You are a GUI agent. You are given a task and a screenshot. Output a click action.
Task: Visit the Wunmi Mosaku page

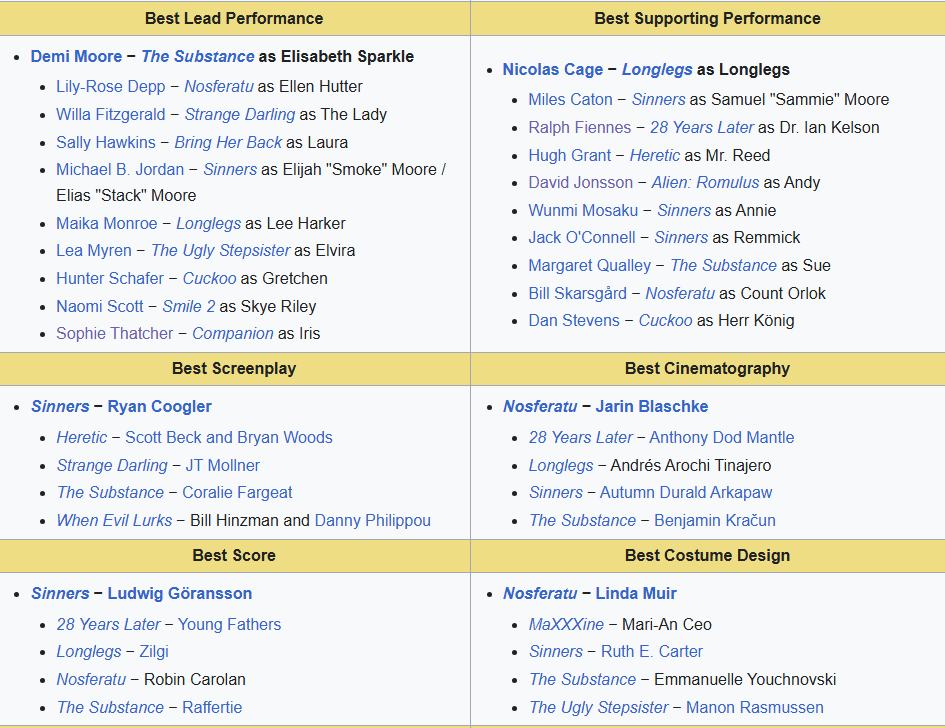coord(583,211)
